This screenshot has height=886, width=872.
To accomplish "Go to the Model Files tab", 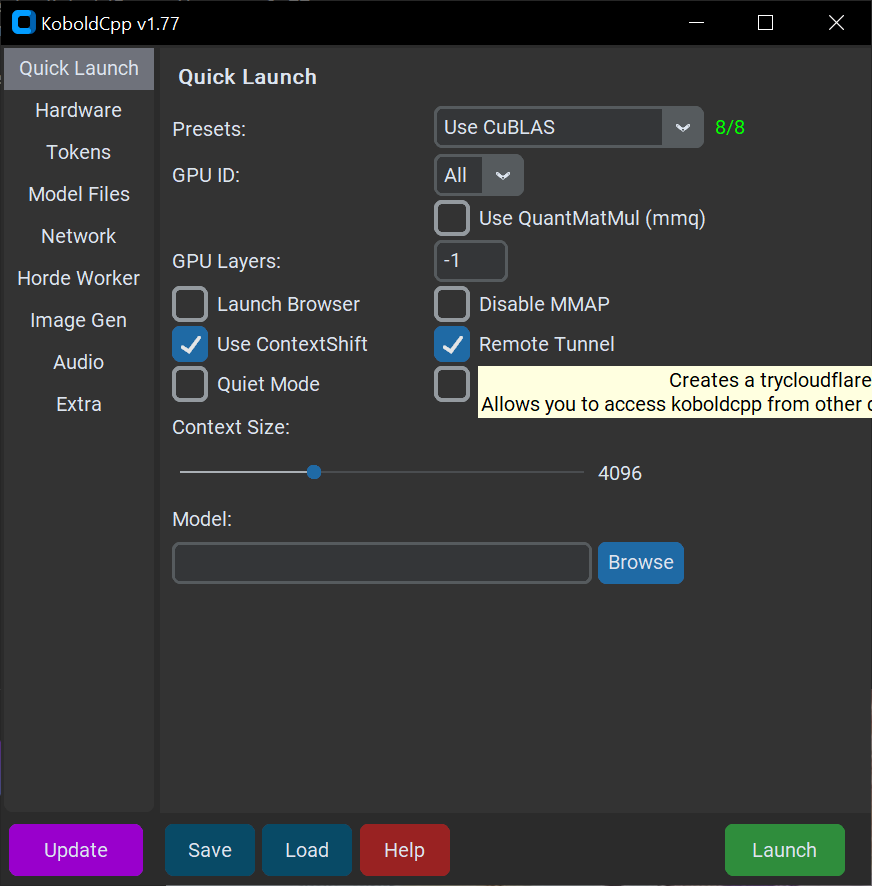I will click(79, 194).
